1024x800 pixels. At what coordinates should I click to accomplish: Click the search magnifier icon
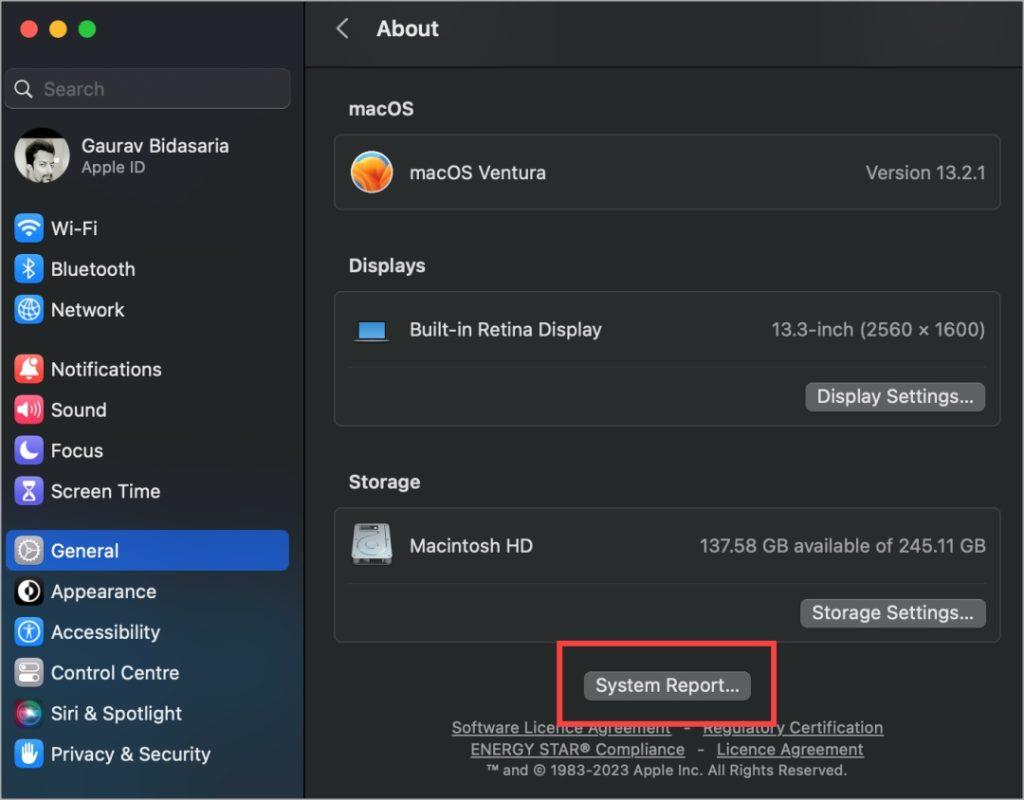(24, 89)
